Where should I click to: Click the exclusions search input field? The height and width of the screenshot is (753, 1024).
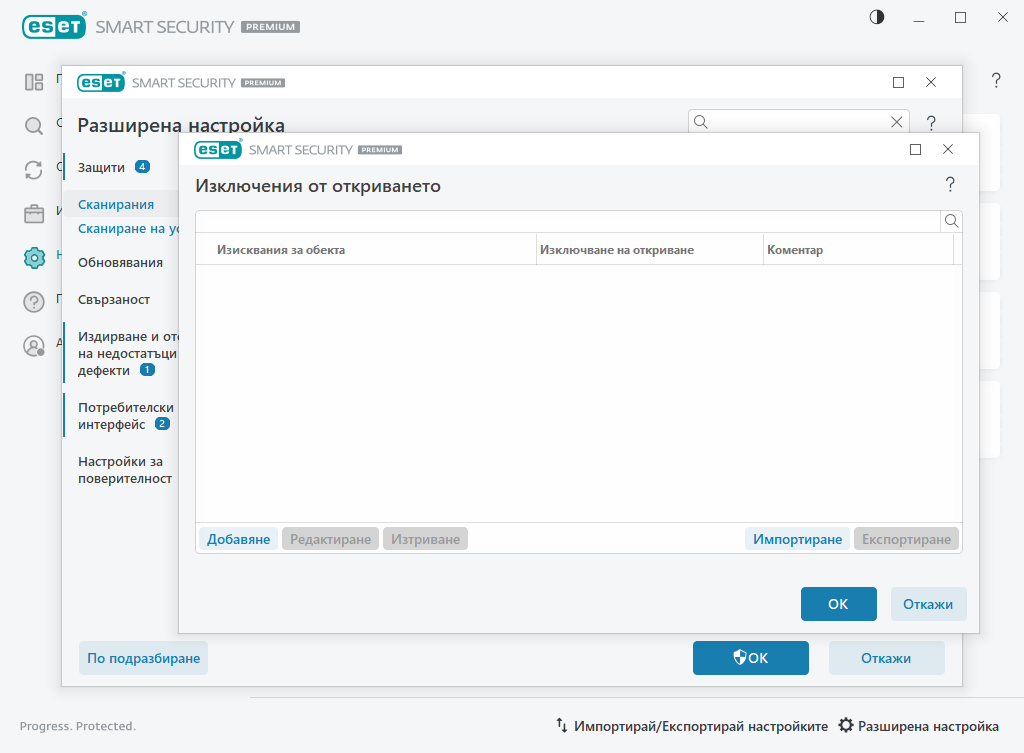point(567,221)
